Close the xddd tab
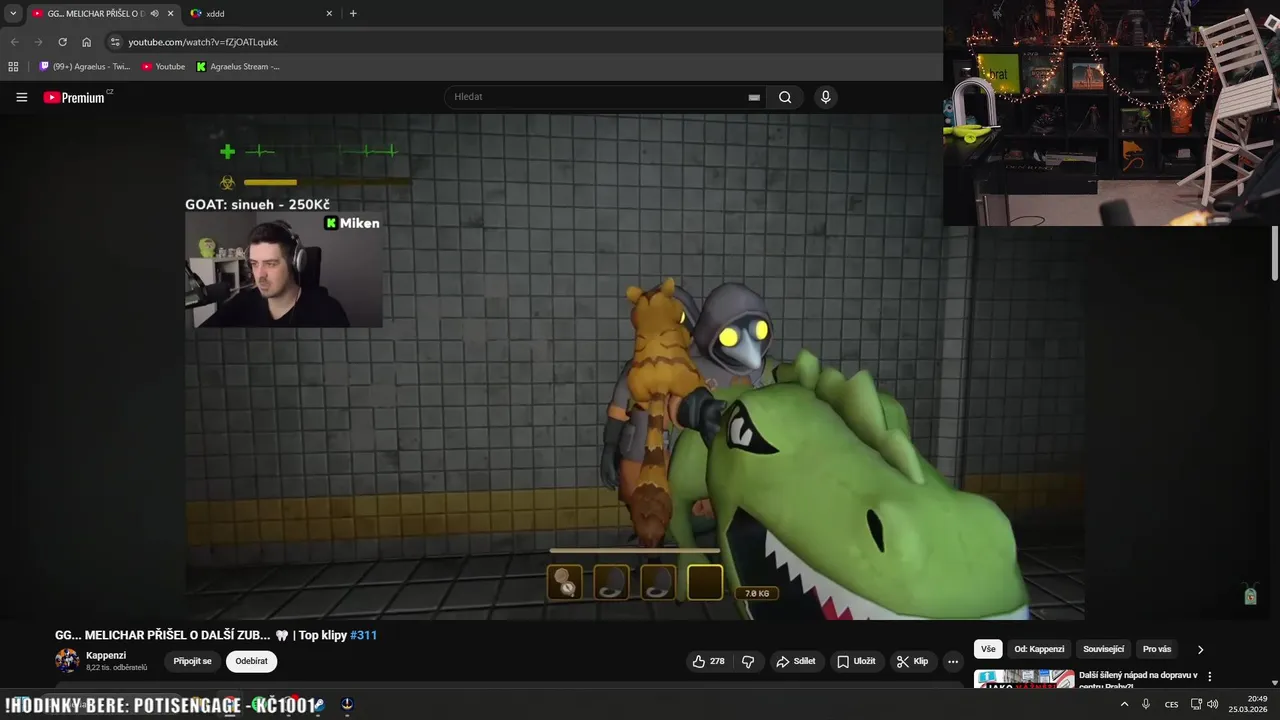The width and height of the screenshot is (1280, 720). click(x=329, y=13)
